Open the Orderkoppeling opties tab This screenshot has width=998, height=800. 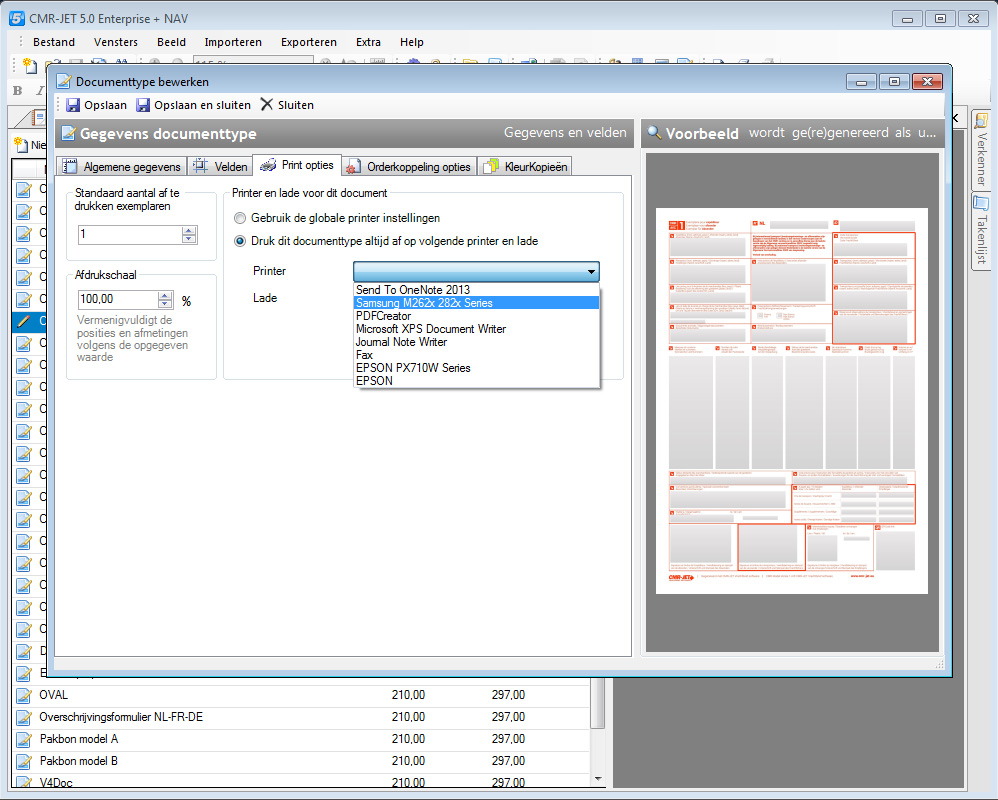[408, 167]
